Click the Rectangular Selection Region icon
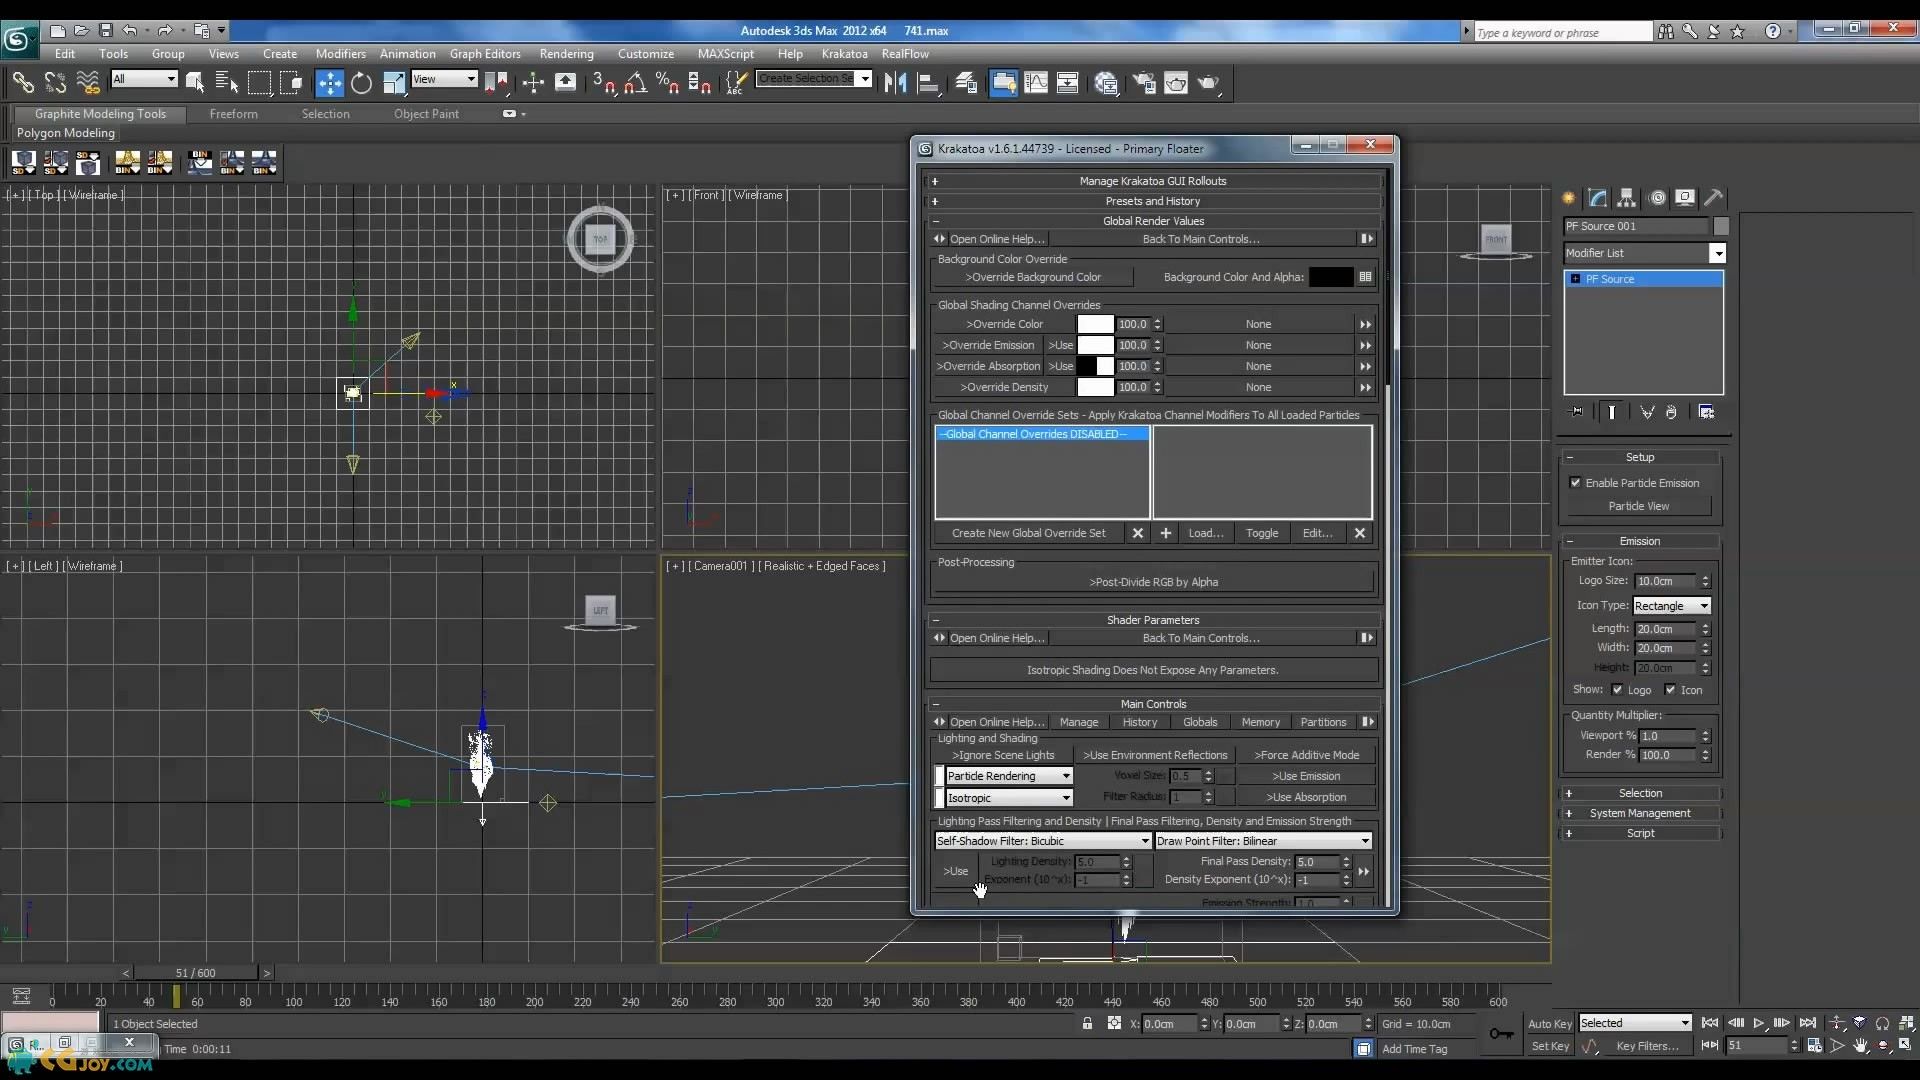This screenshot has height=1080, width=1920. (259, 83)
